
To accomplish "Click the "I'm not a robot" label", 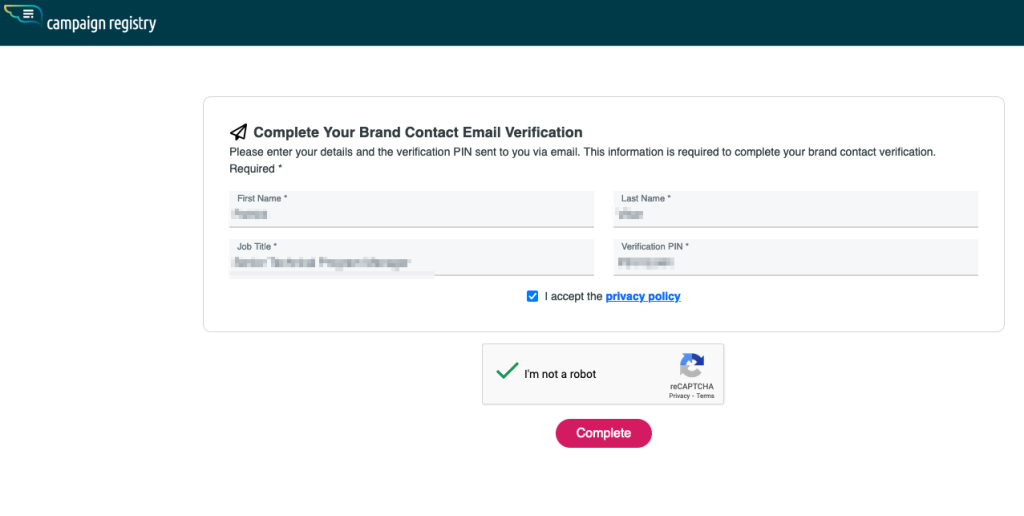I will 560,374.
